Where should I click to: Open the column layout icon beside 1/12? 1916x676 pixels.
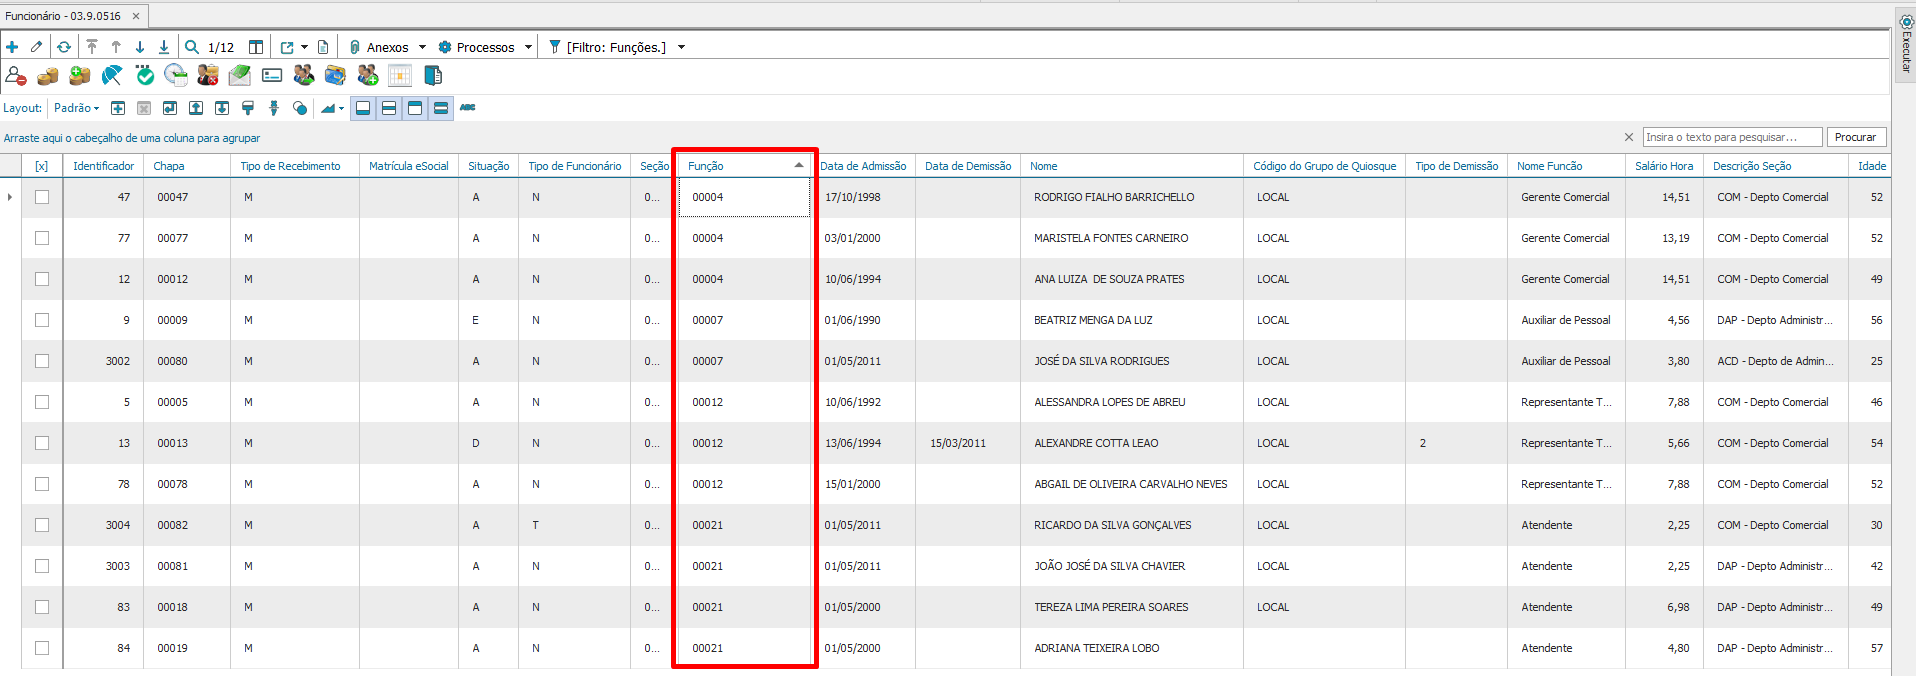tap(256, 47)
